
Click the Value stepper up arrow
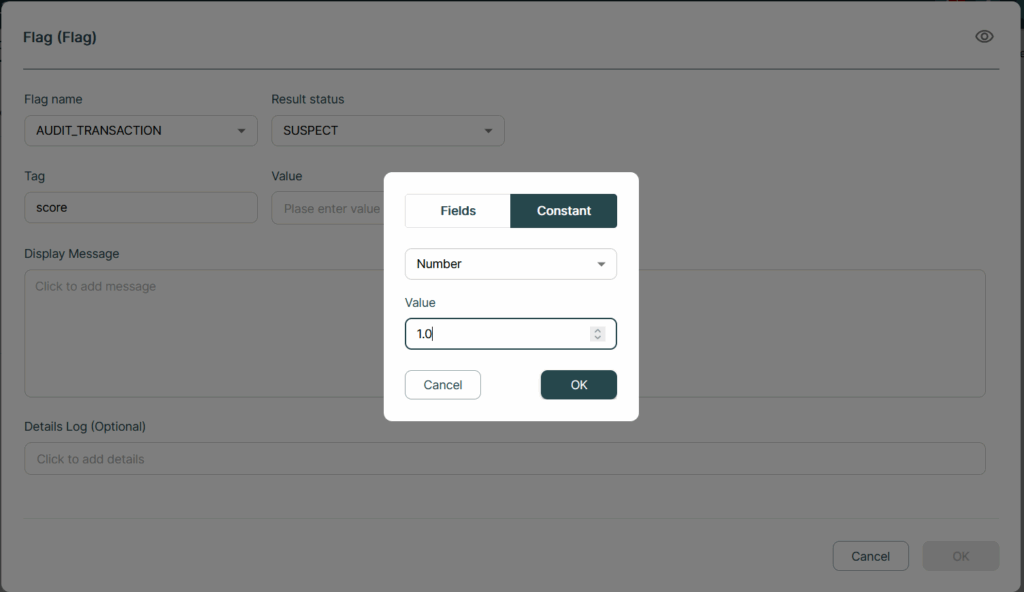tap(597, 330)
